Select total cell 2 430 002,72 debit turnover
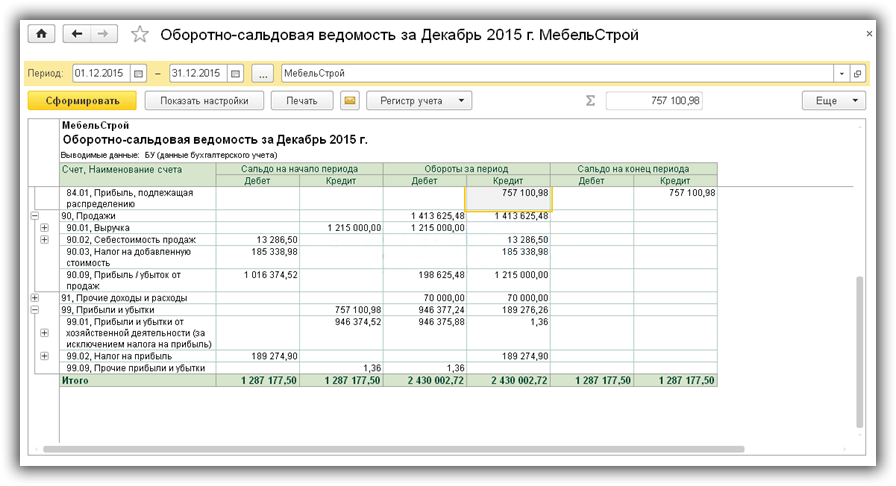Viewport: 896px width, 486px height. (425, 380)
